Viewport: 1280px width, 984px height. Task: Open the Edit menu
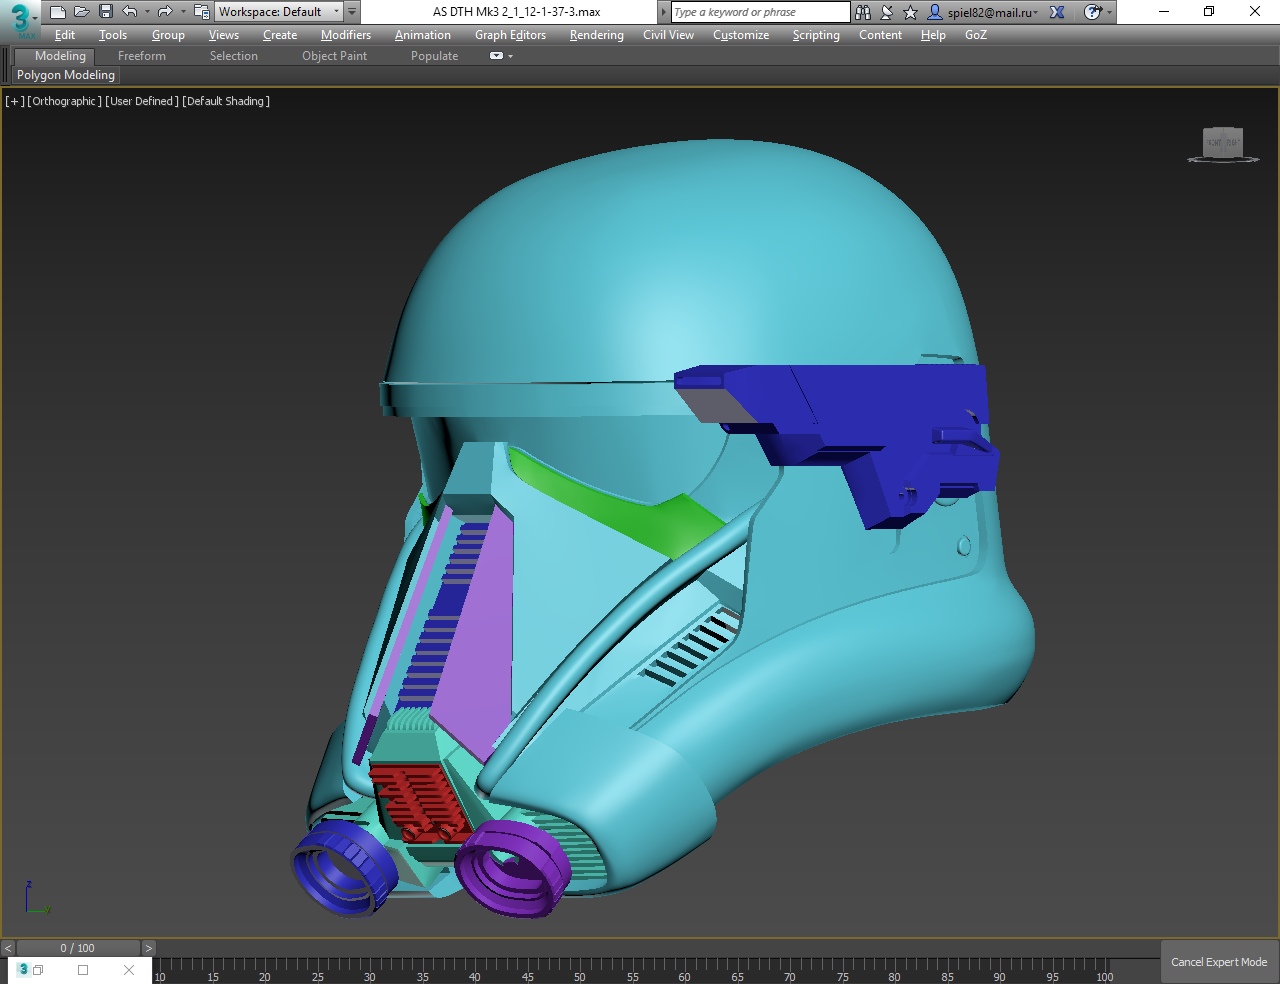point(65,35)
